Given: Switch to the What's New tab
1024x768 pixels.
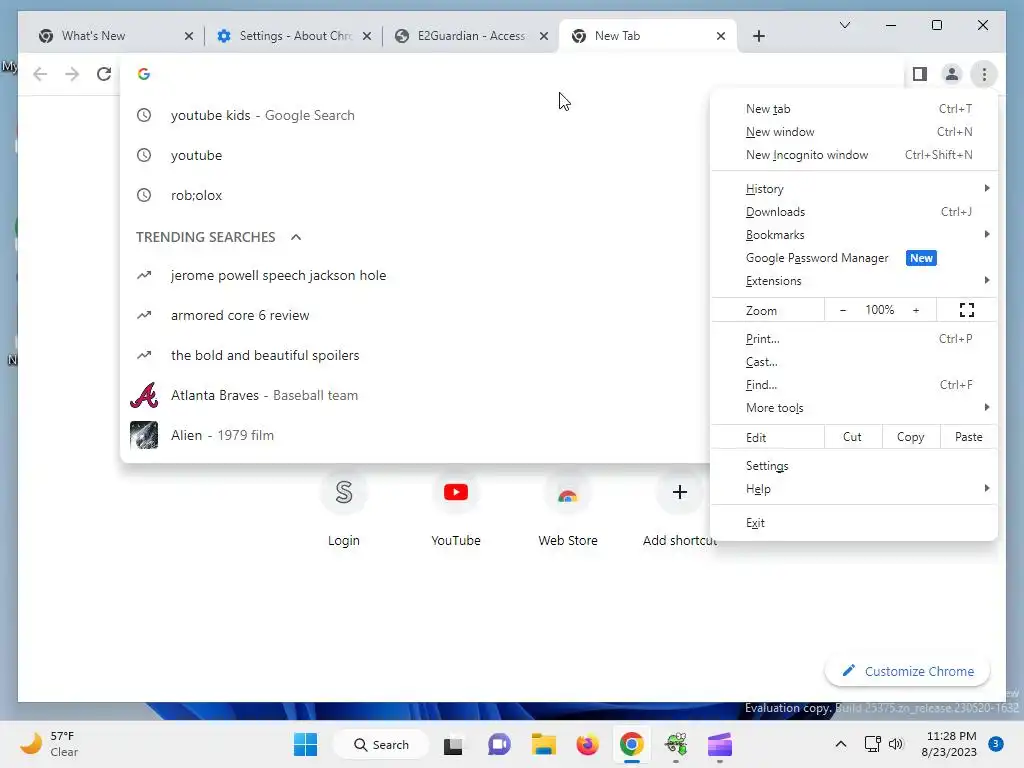Looking at the screenshot, I should coord(115,36).
